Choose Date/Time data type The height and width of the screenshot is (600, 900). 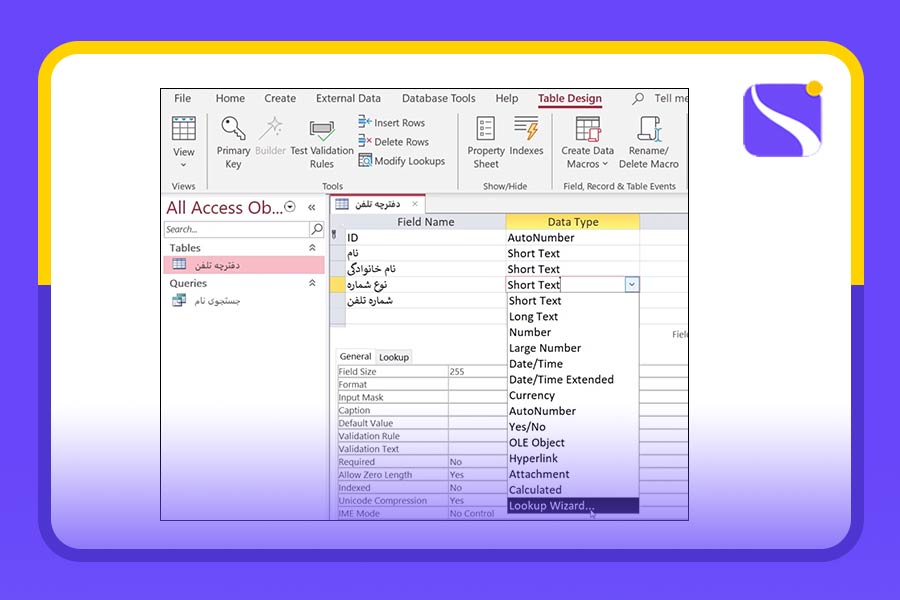[x=573, y=363]
